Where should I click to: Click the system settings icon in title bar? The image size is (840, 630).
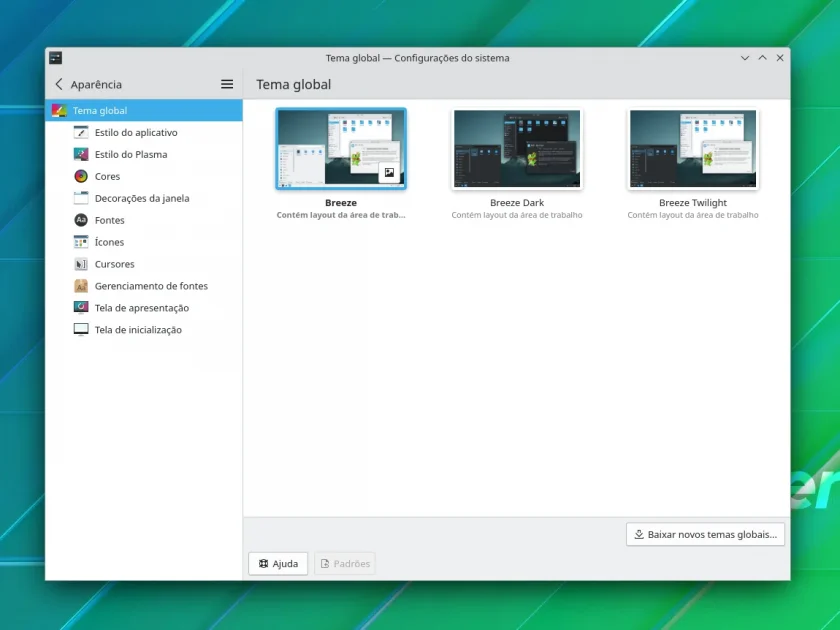tap(56, 57)
